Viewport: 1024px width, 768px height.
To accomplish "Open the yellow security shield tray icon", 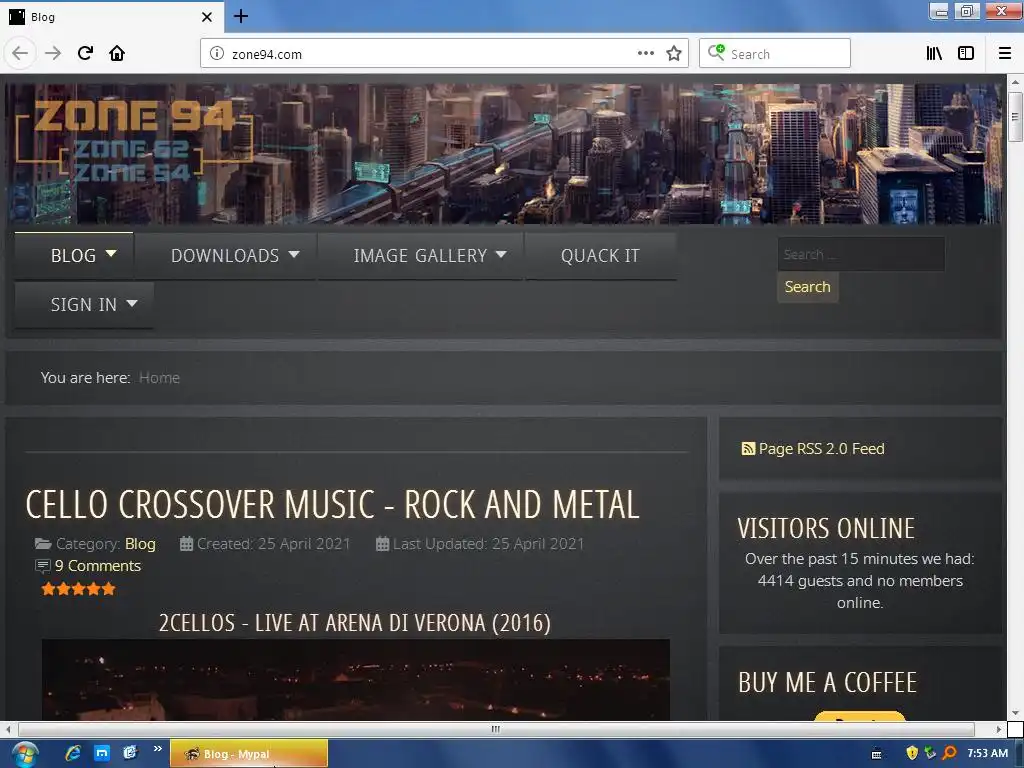I will 912,753.
